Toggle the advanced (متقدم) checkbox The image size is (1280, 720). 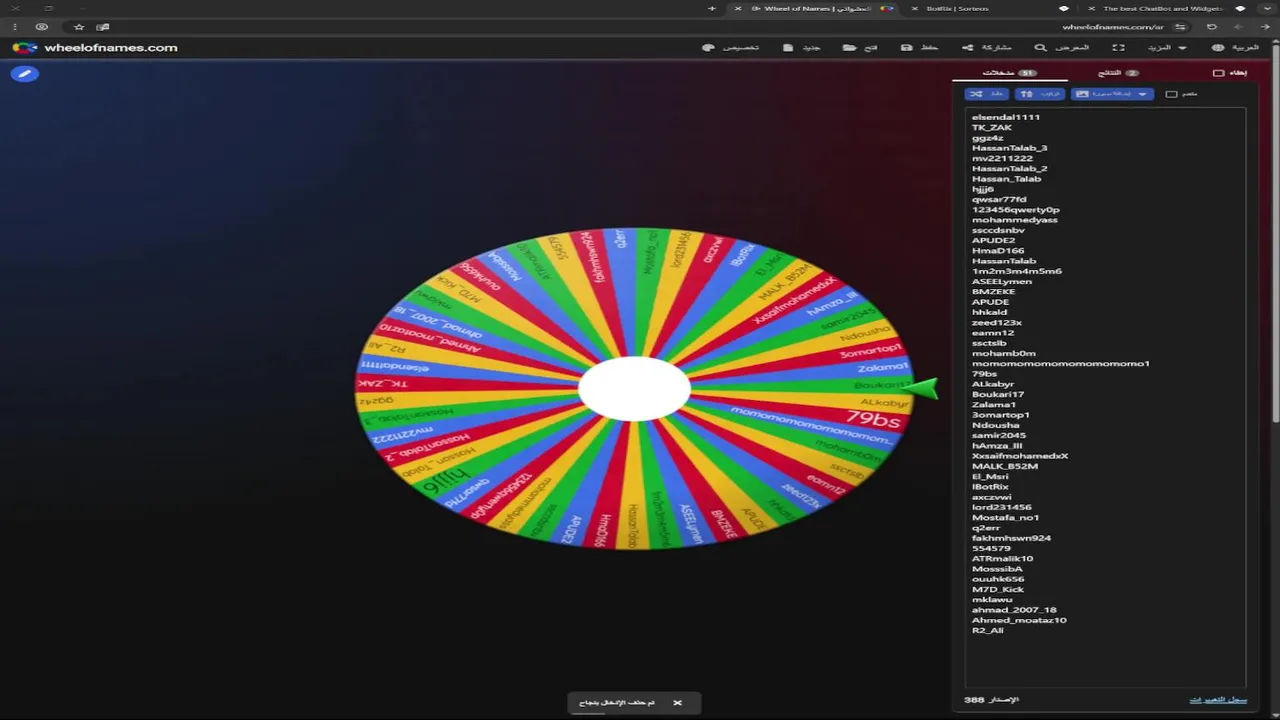tap(1172, 94)
